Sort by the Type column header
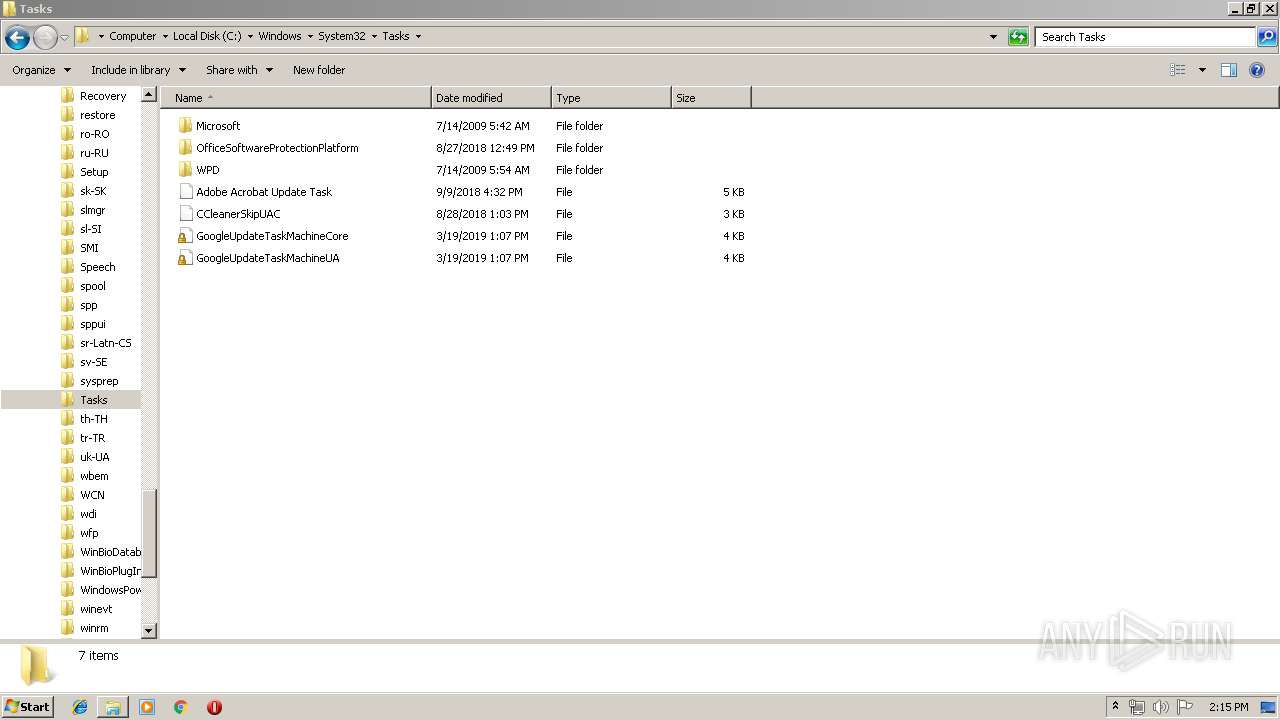The image size is (1280, 720). pyautogui.click(x=611, y=98)
